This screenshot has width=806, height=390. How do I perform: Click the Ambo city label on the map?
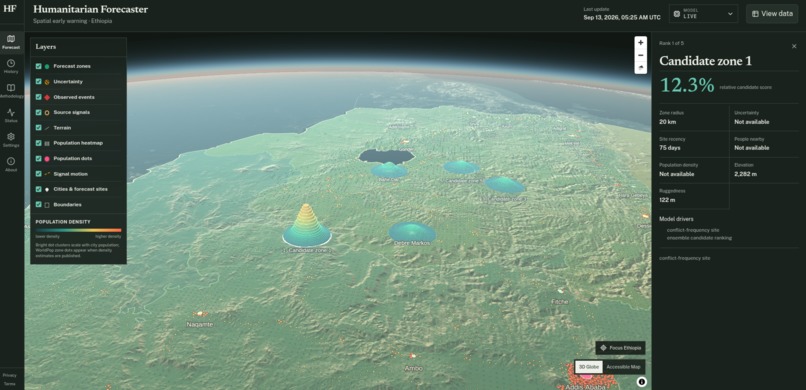click(413, 368)
